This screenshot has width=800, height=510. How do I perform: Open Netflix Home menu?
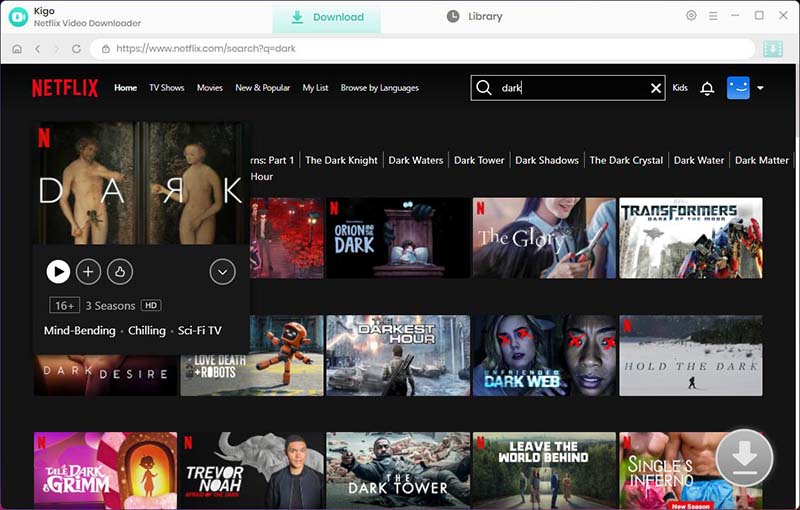(126, 88)
